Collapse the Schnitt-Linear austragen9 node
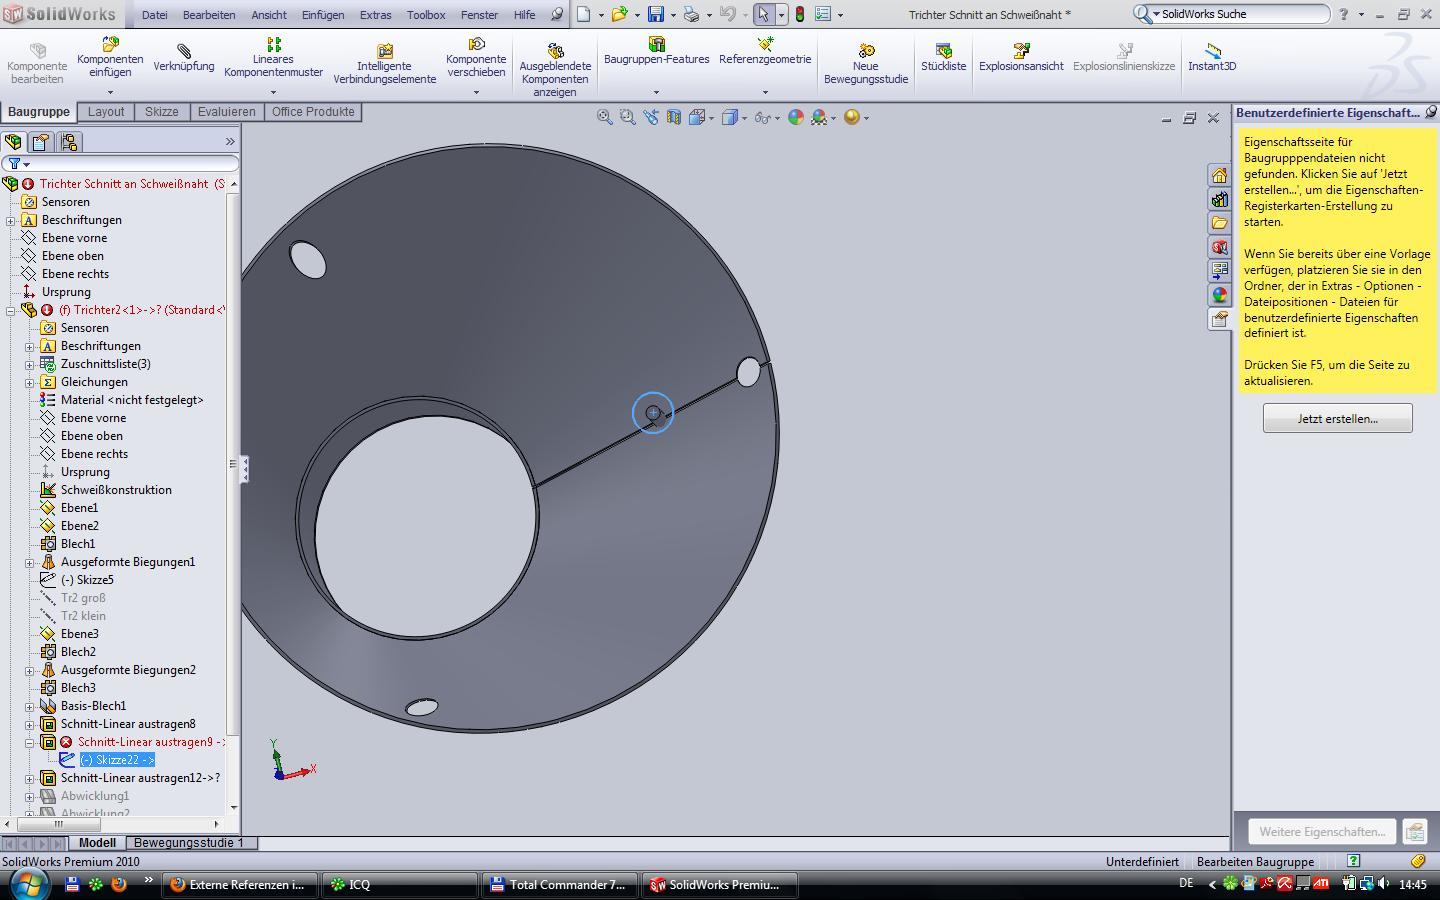1440x900 pixels. coord(30,742)
